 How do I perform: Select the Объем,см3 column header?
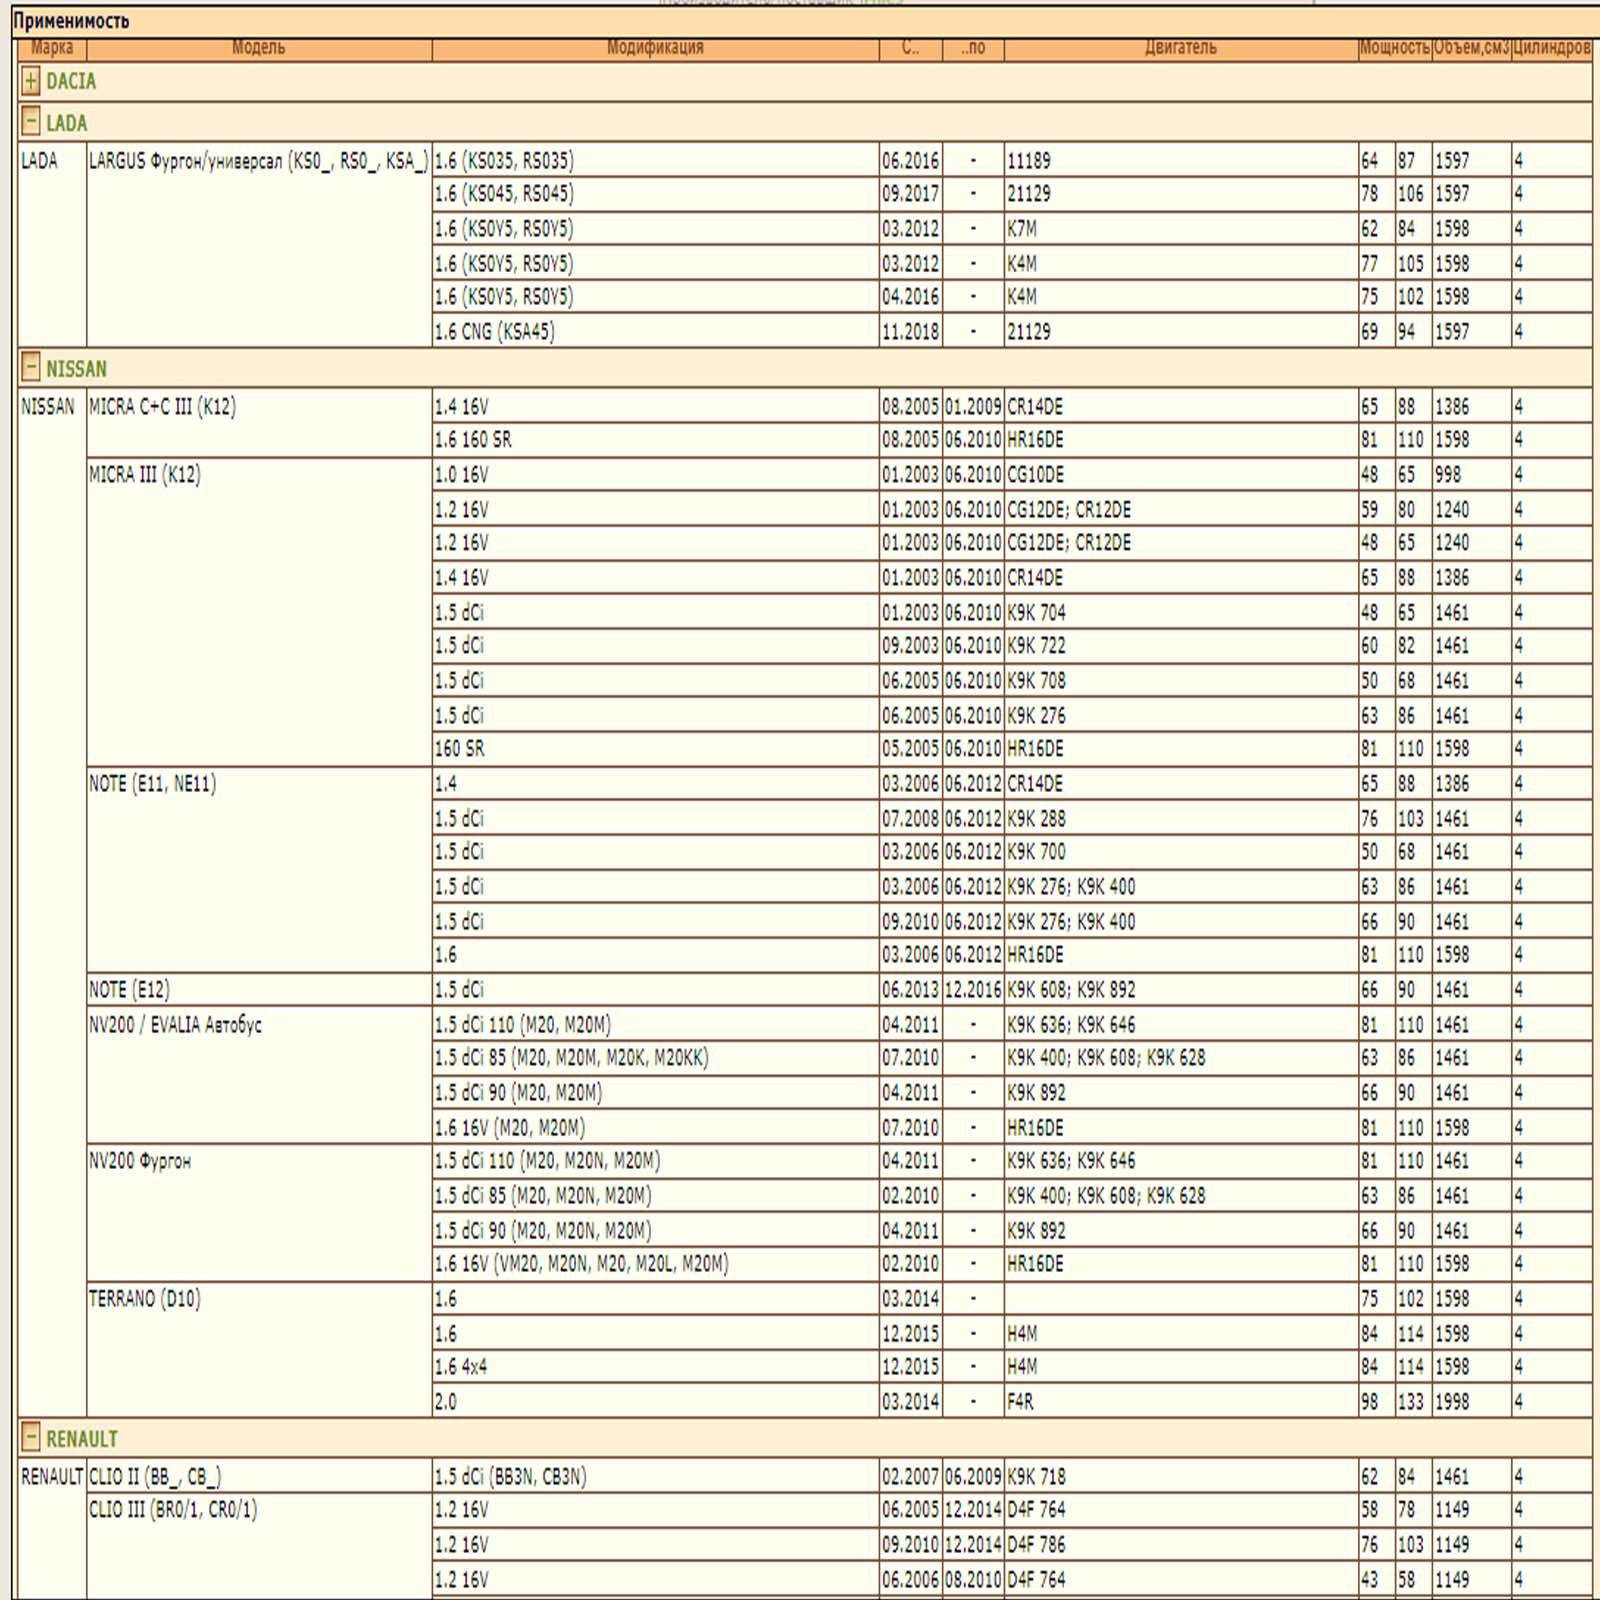pyautogui.click(x=1471, y=48)
